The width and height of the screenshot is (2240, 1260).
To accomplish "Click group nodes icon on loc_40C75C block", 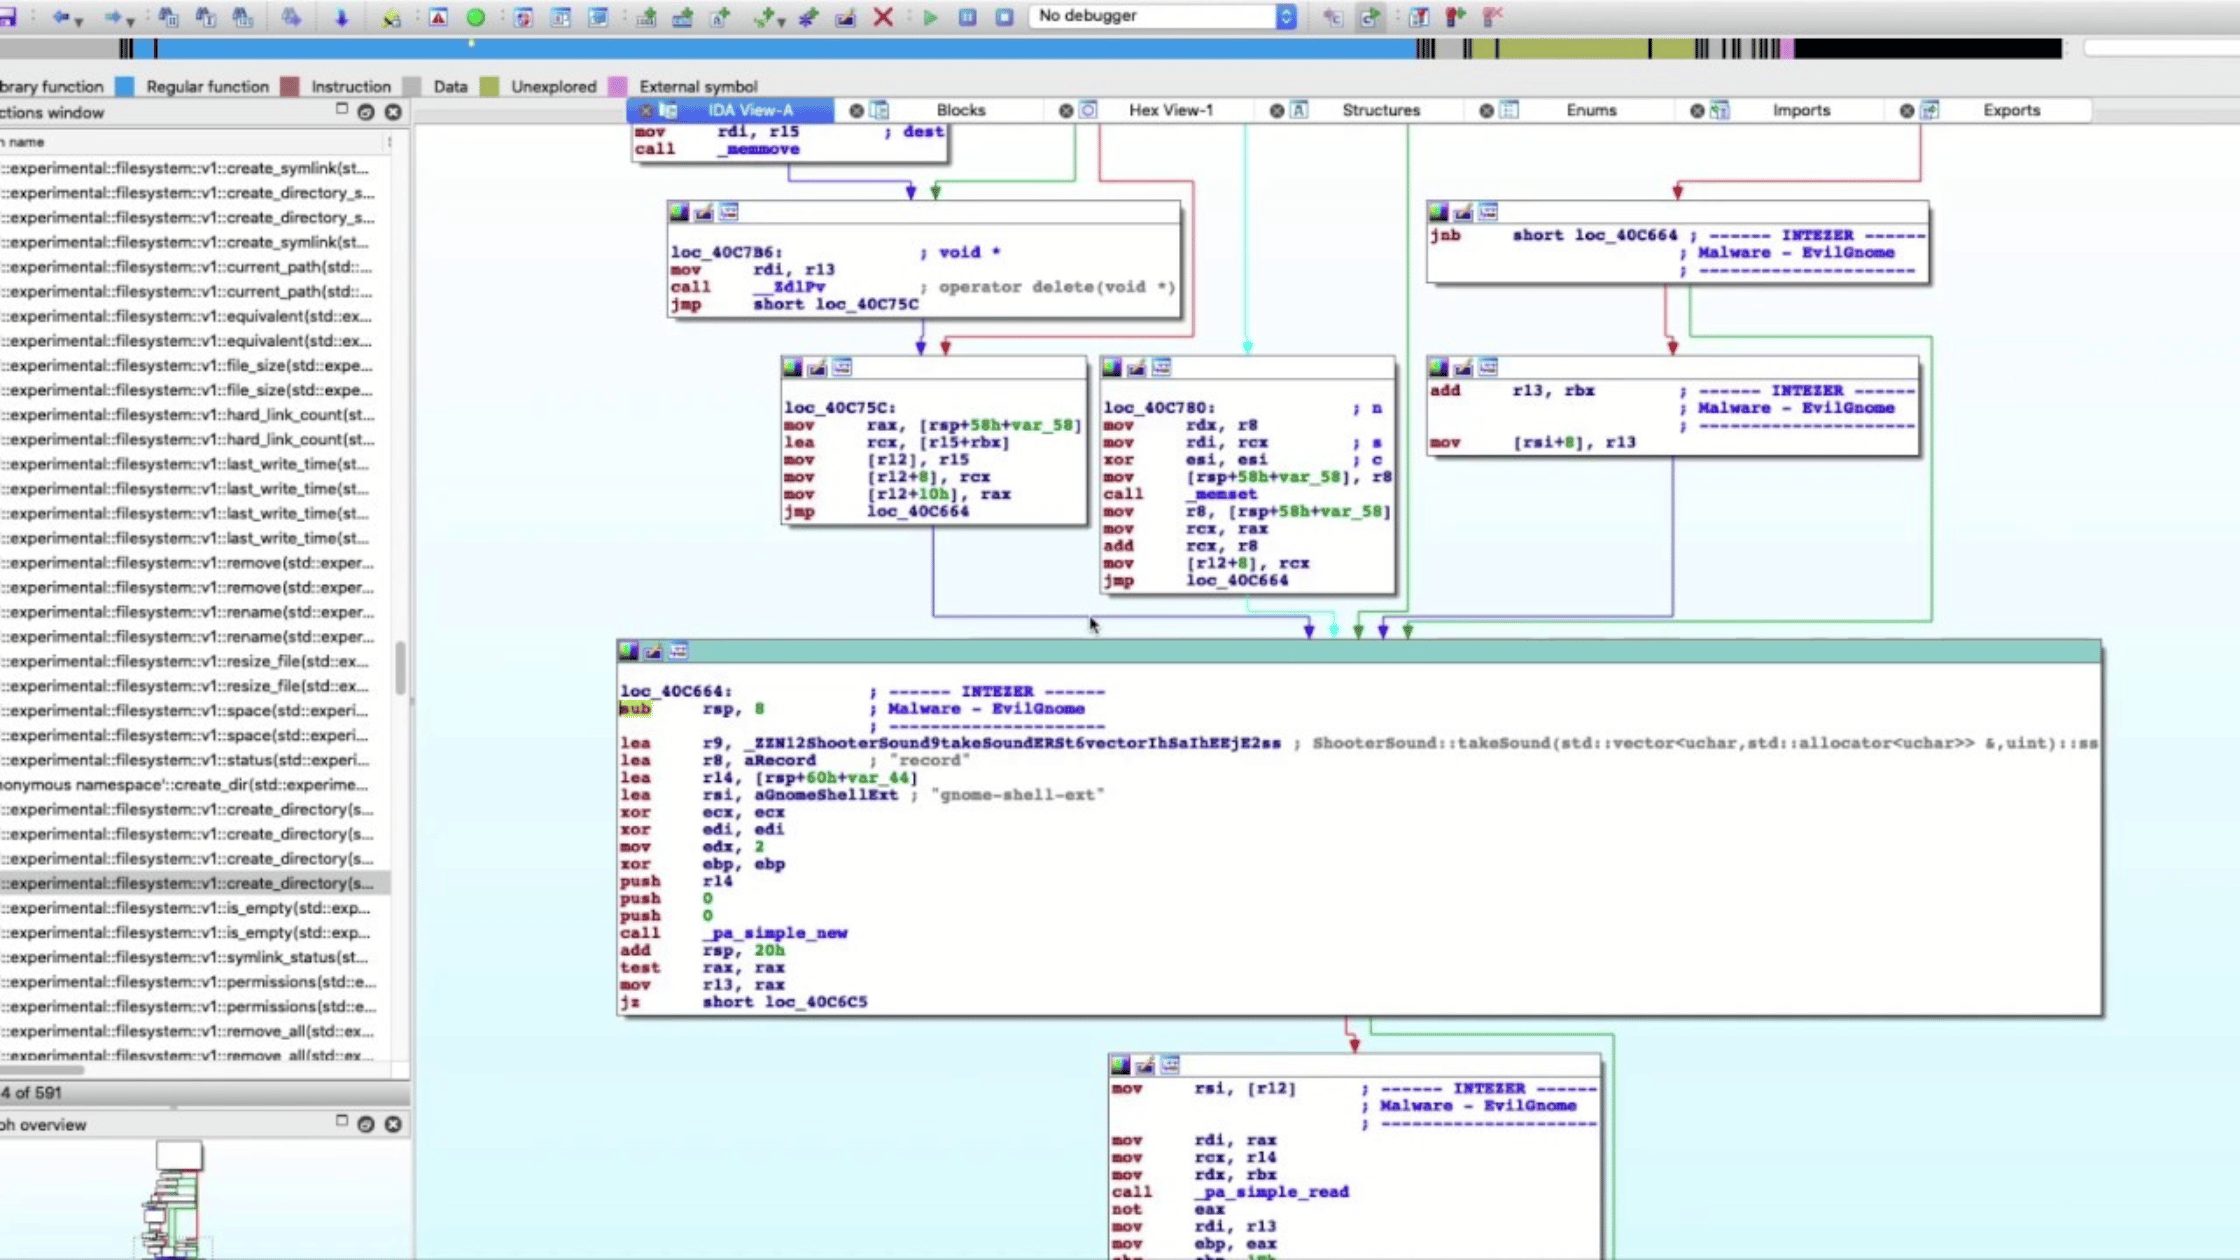I will click(842, 368).
